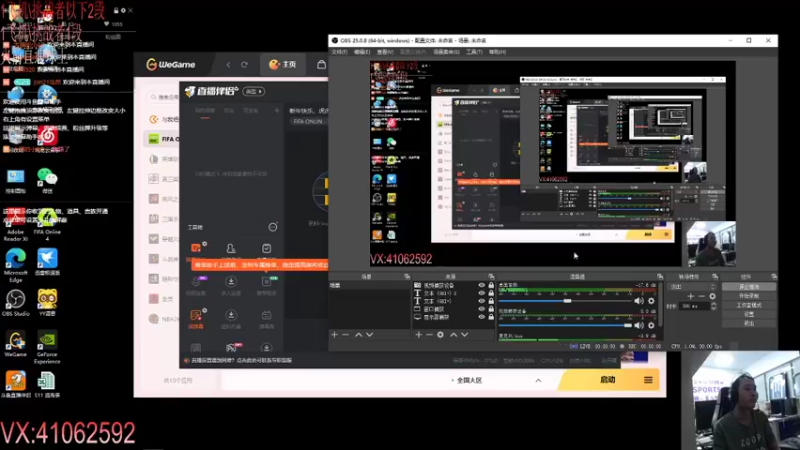Click Studio Mode button in OBS

(748, 305)
